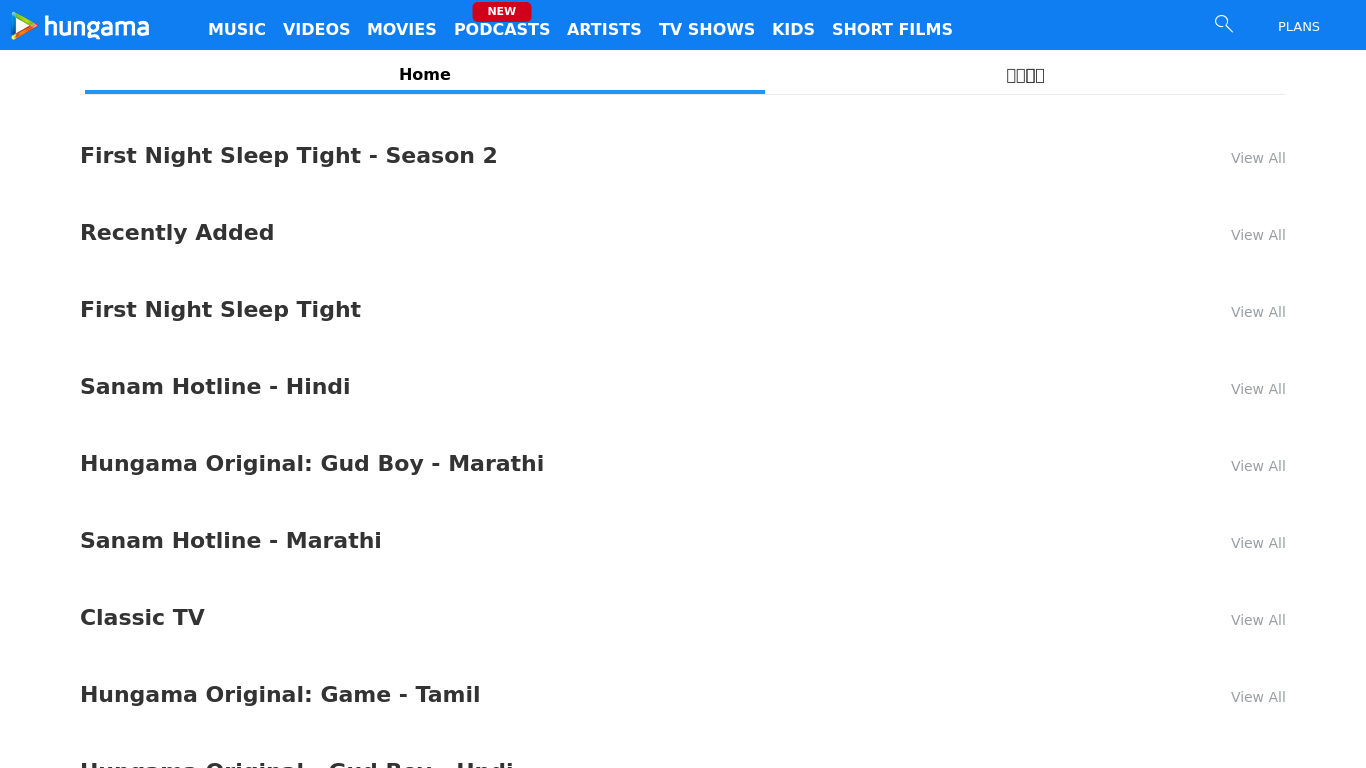
Task: Go to the Videos section
Action: point(316,30)
